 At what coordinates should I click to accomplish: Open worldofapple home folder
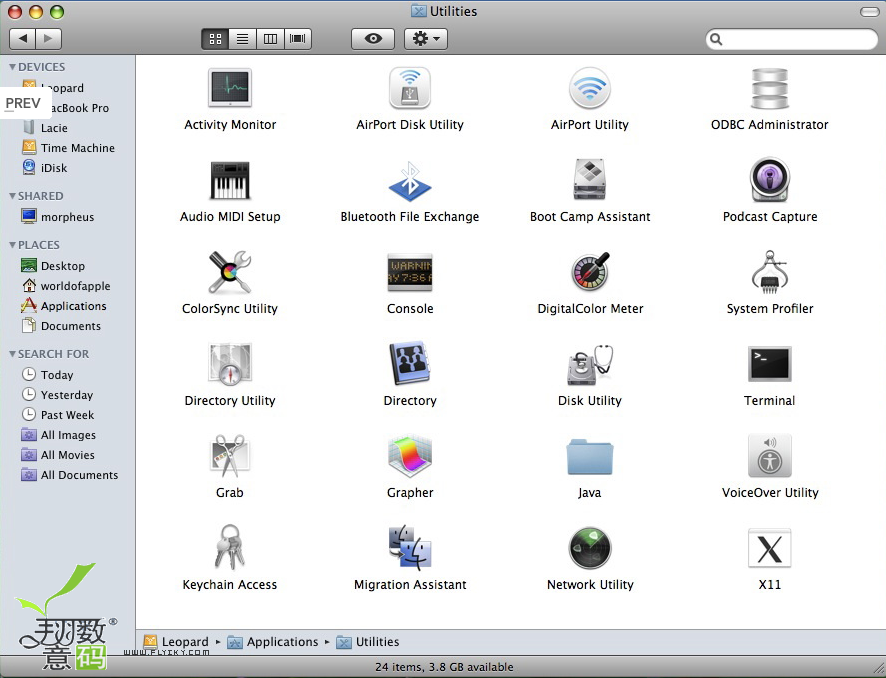tap(68, 286)
